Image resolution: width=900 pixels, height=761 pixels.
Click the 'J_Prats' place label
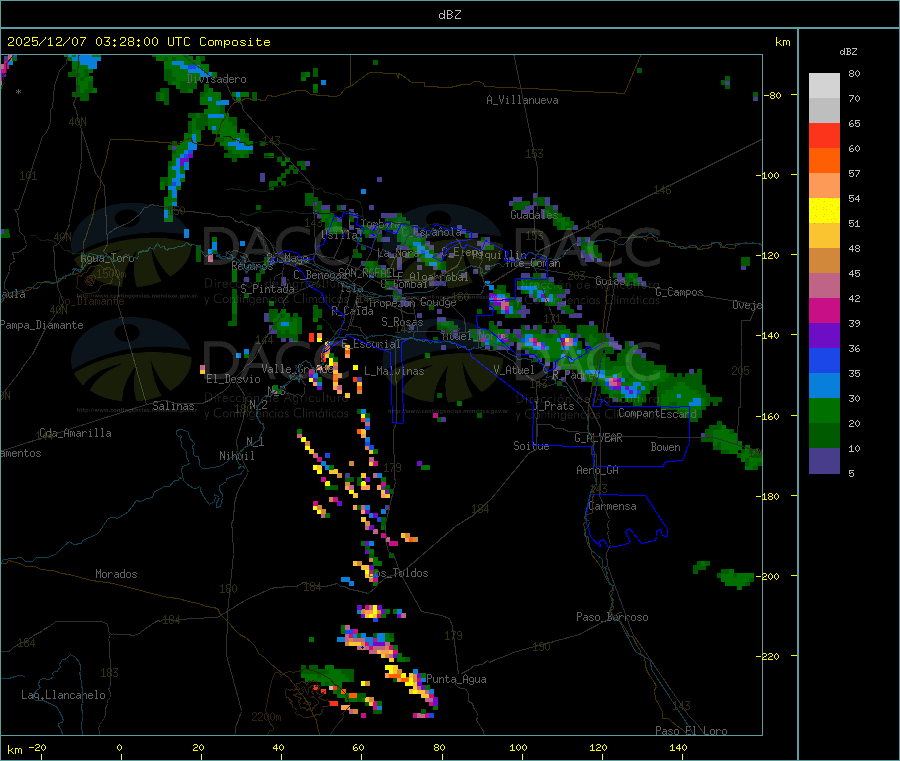click(554, 405)
